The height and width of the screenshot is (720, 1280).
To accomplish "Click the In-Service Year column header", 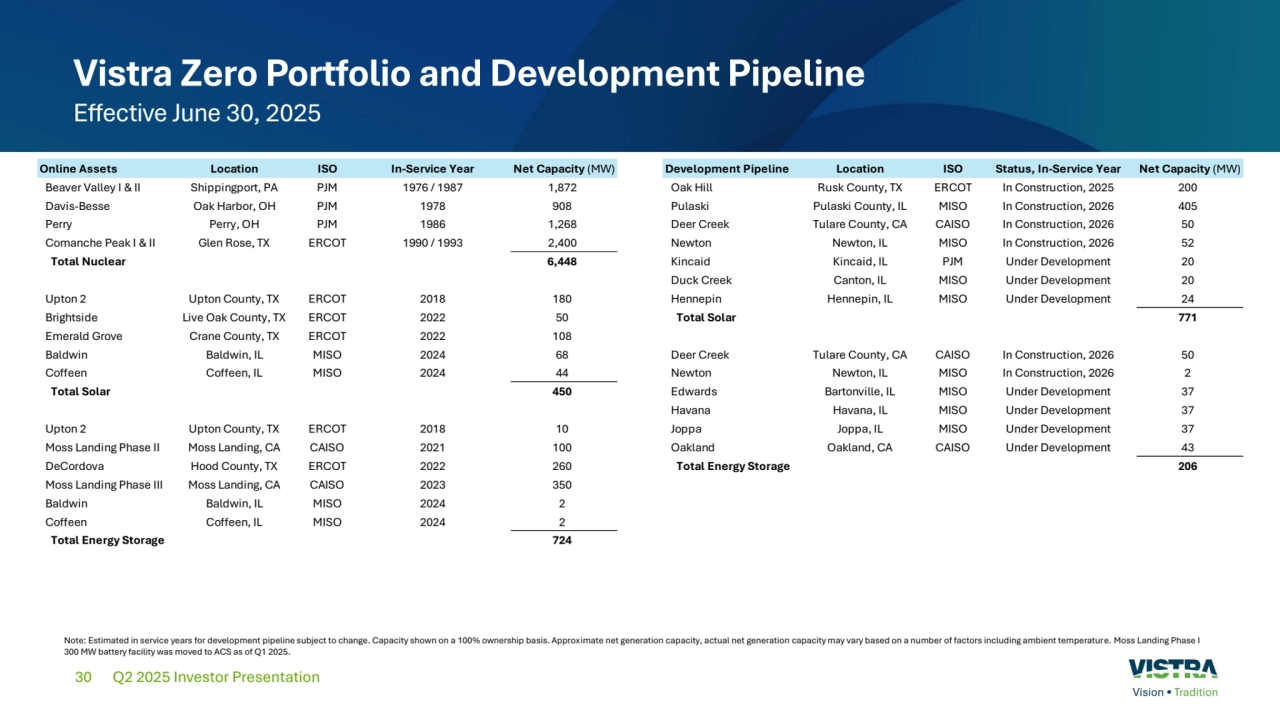I will (432, 169).
